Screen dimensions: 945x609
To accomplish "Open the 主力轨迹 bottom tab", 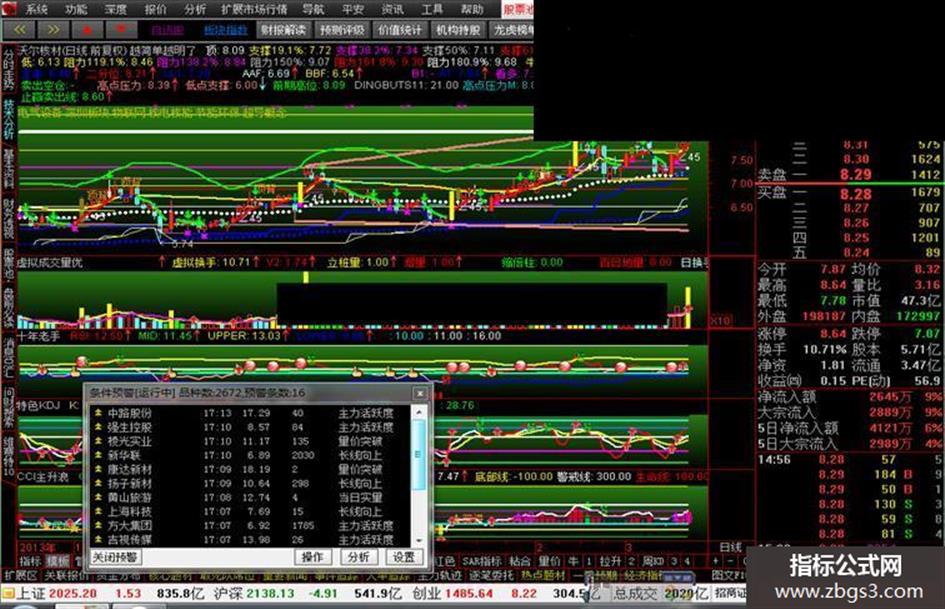I will pyautogui.click(x=439, y=576).
